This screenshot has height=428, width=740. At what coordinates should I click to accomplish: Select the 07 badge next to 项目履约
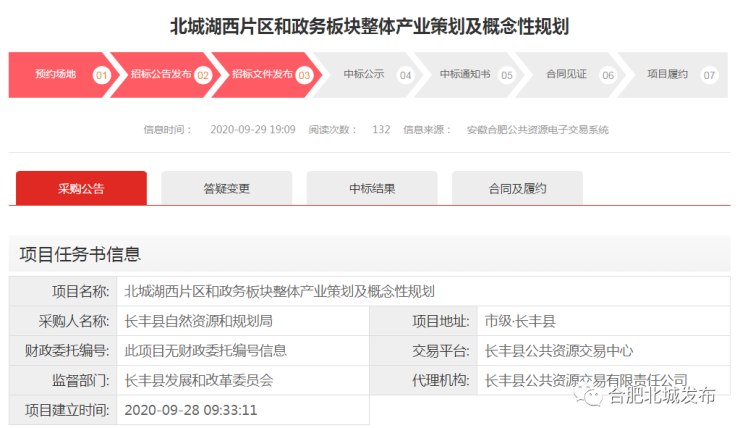(709, 75)
